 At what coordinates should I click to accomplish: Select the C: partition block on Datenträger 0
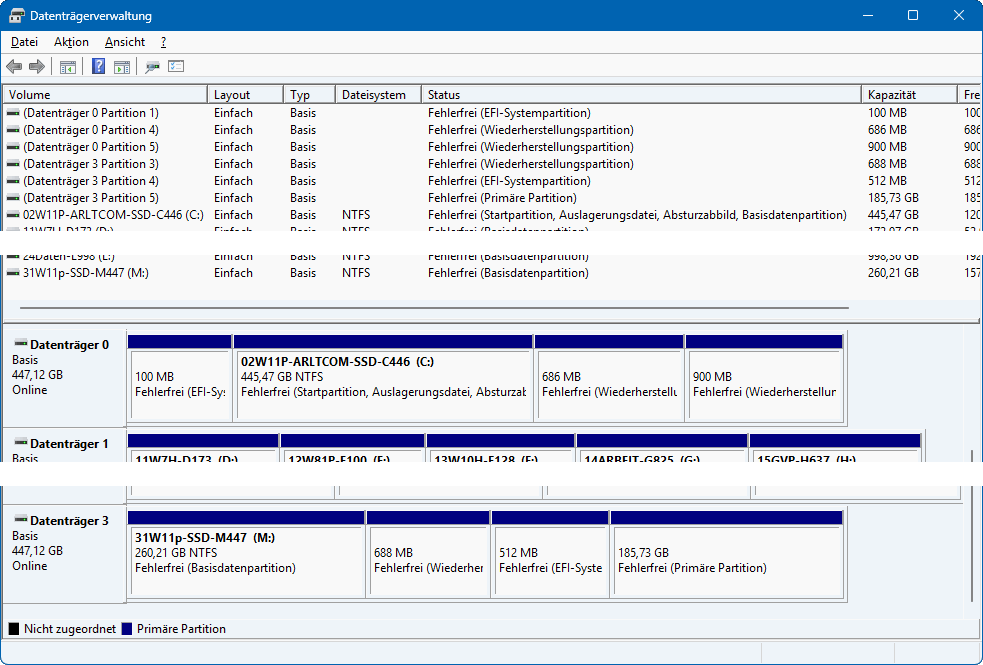(383, 384)
